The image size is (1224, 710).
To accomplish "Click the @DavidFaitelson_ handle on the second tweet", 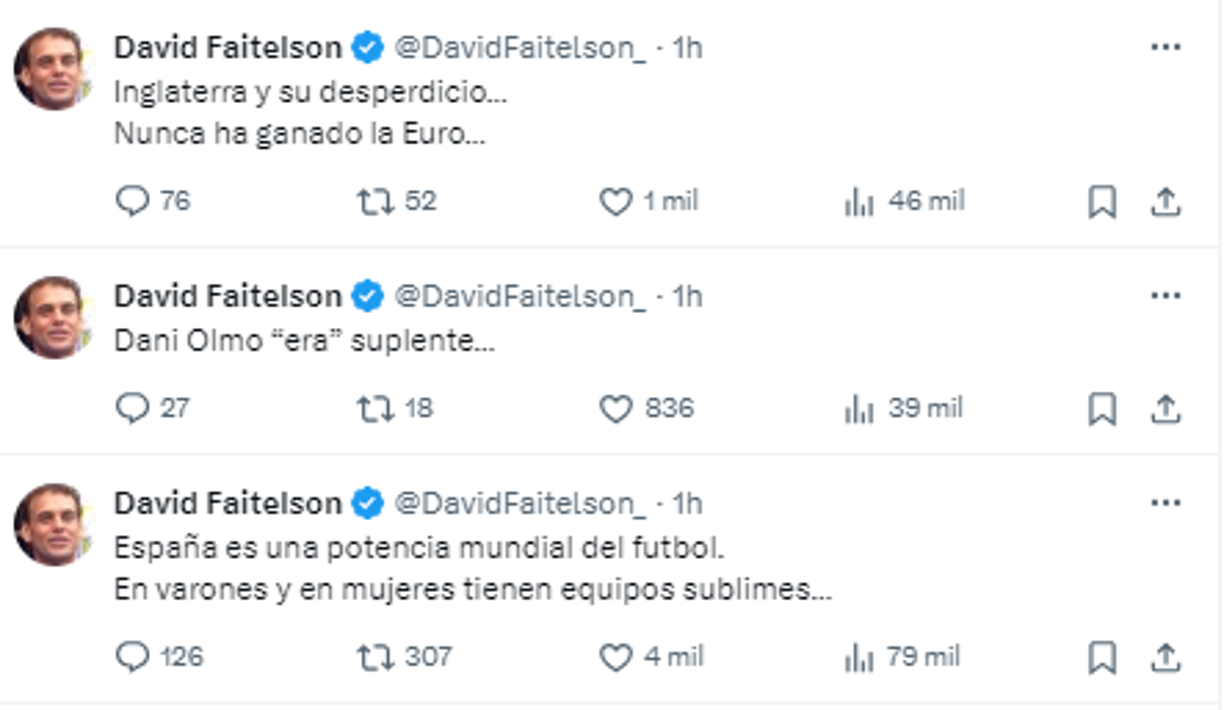I will click(x=521, y=297).
